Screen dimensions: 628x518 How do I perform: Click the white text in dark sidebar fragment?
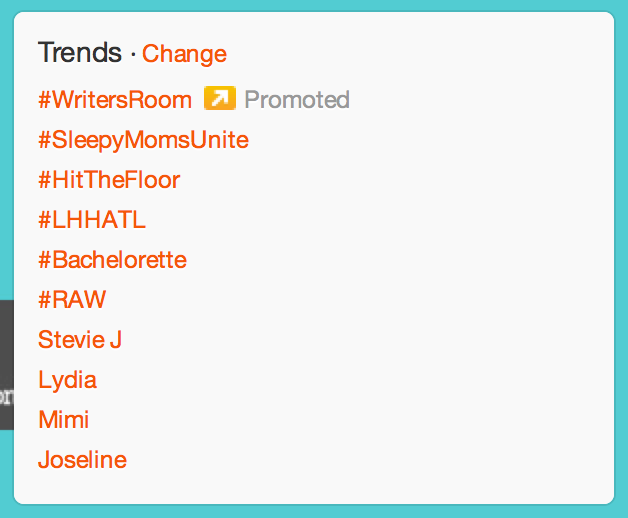tap(6, 397)
